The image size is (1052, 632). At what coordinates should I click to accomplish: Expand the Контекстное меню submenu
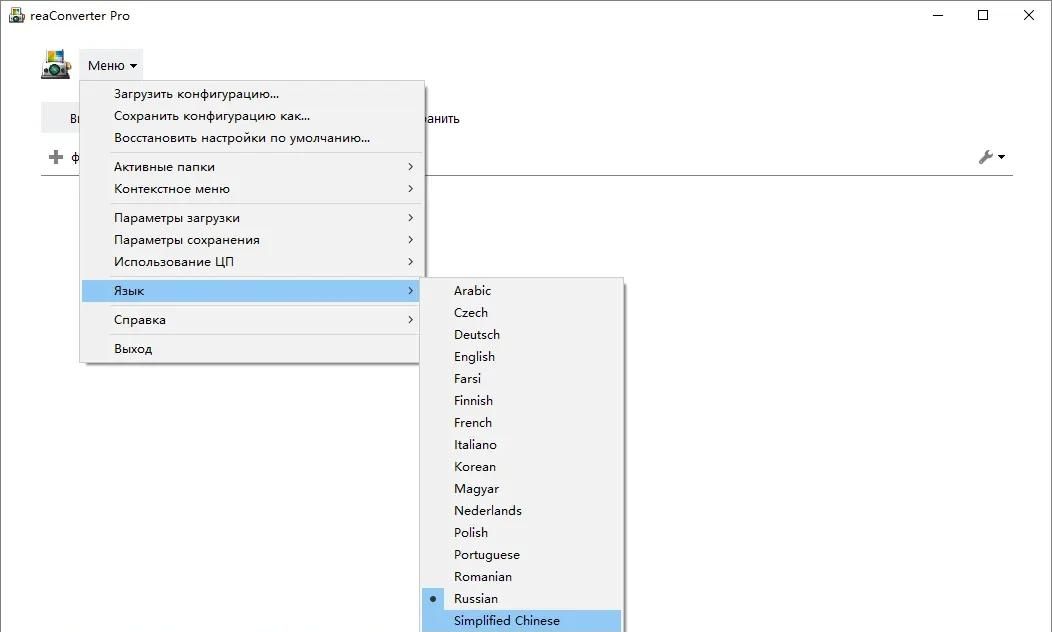[x=252, y=189]
